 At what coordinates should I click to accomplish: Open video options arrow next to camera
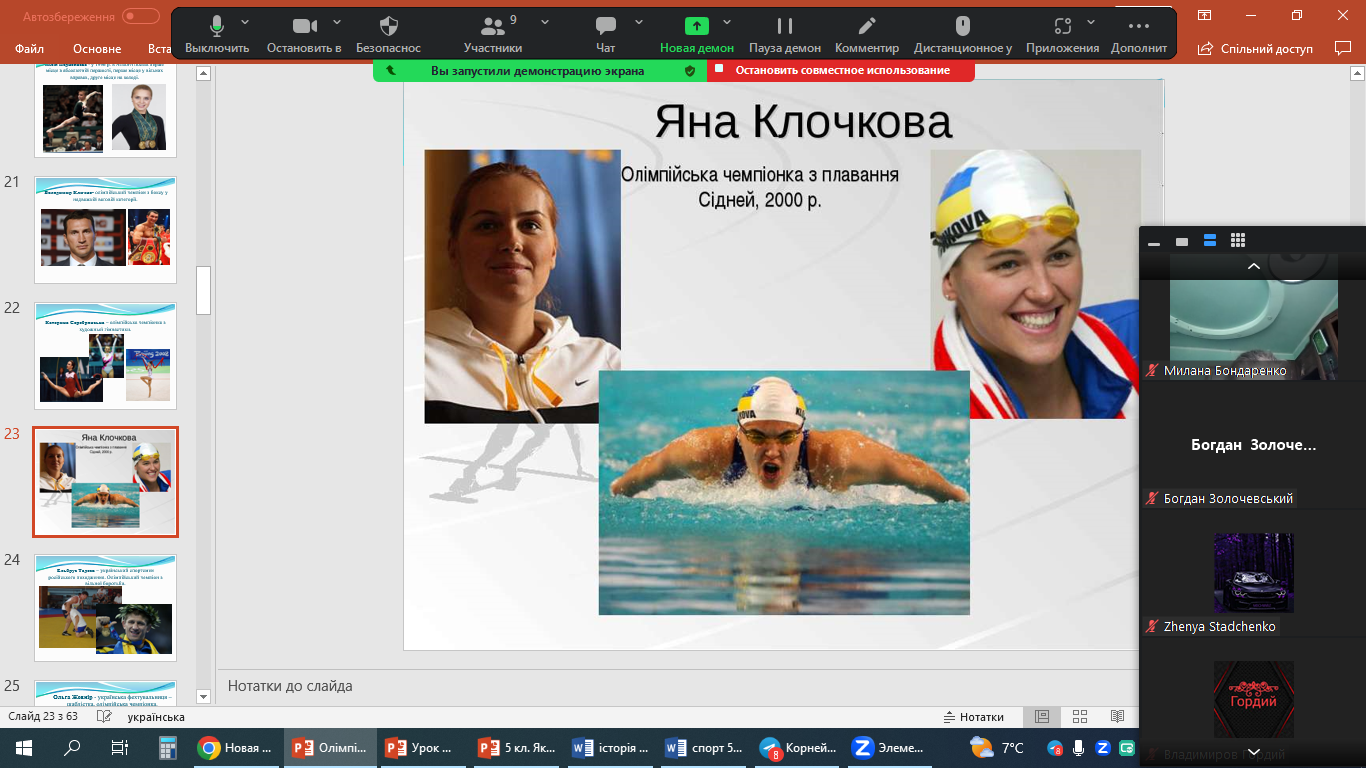click(x=337, y=22)
